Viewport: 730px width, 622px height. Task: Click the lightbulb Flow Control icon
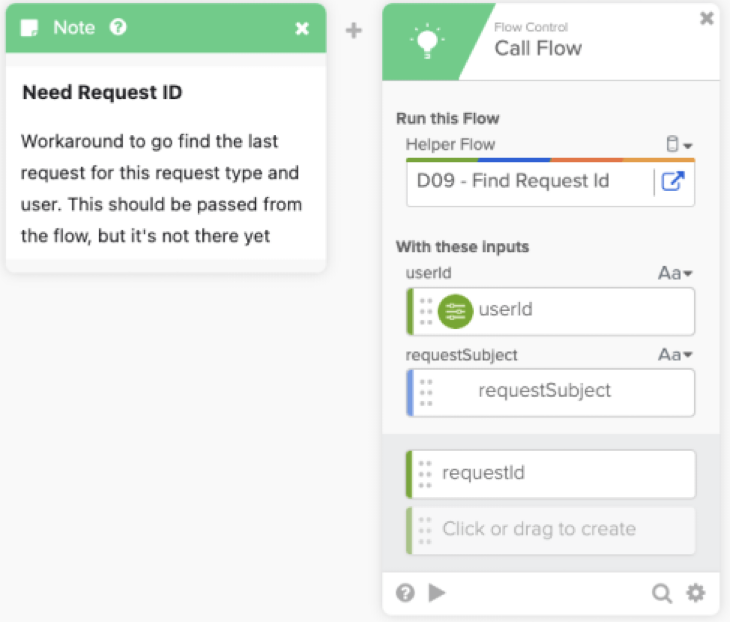428,41
